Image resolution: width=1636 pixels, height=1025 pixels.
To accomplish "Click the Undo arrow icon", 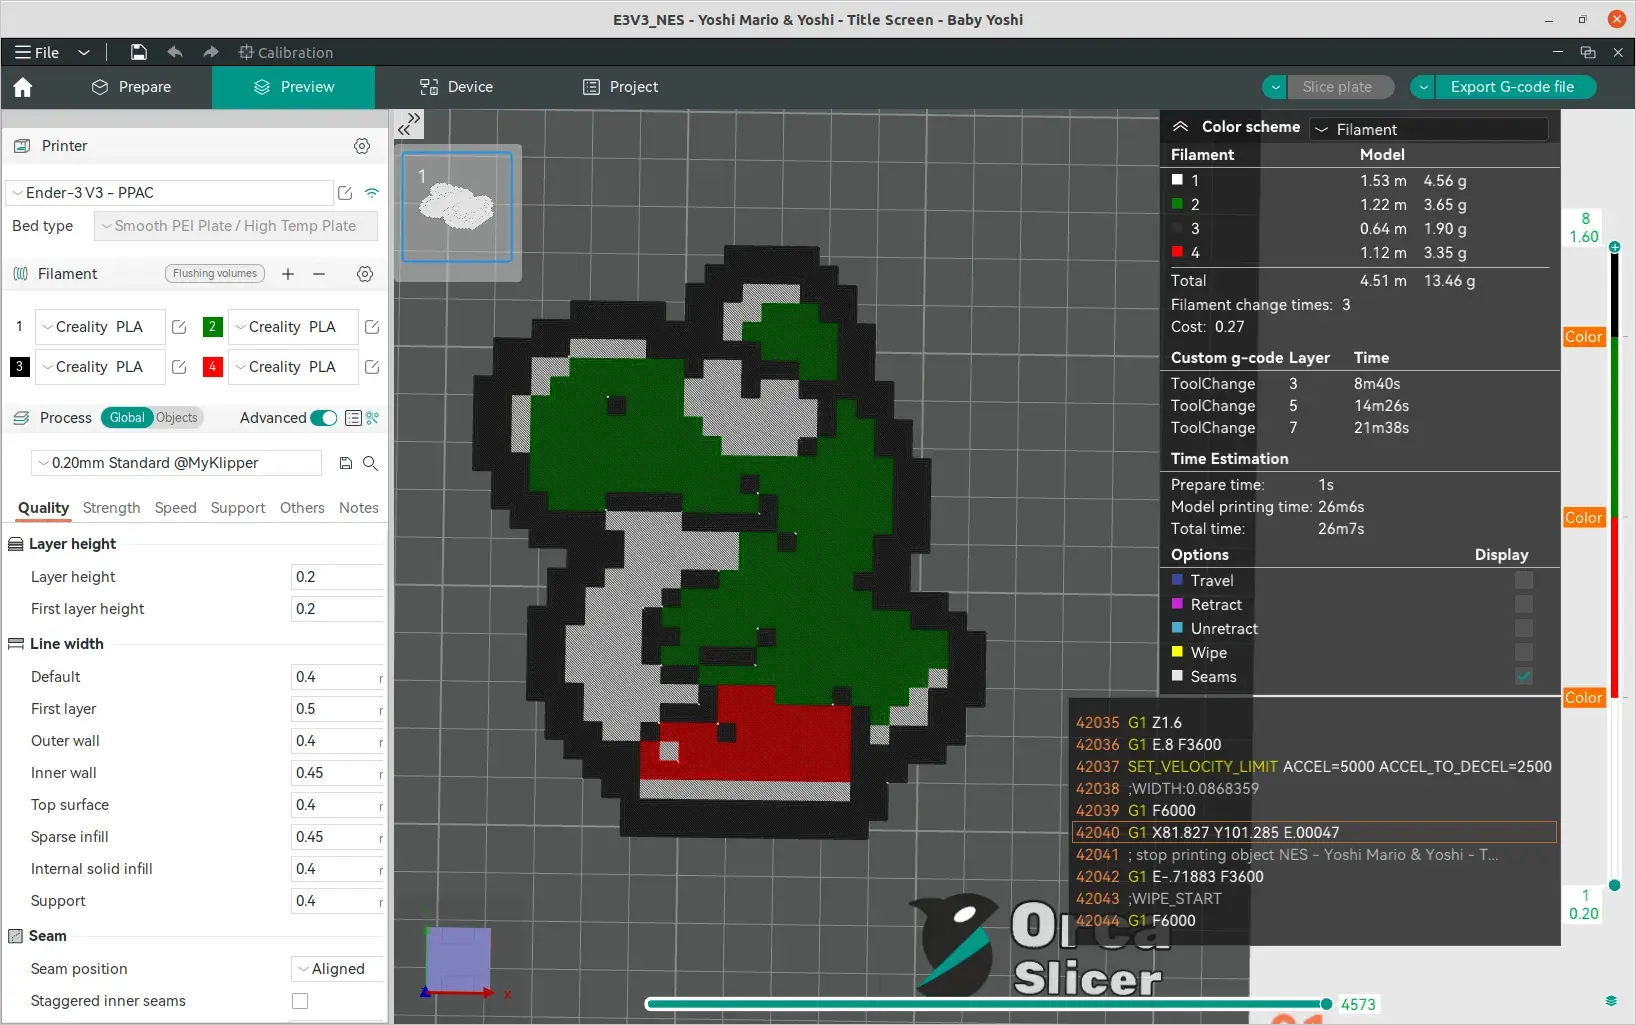I will (175, 52).
